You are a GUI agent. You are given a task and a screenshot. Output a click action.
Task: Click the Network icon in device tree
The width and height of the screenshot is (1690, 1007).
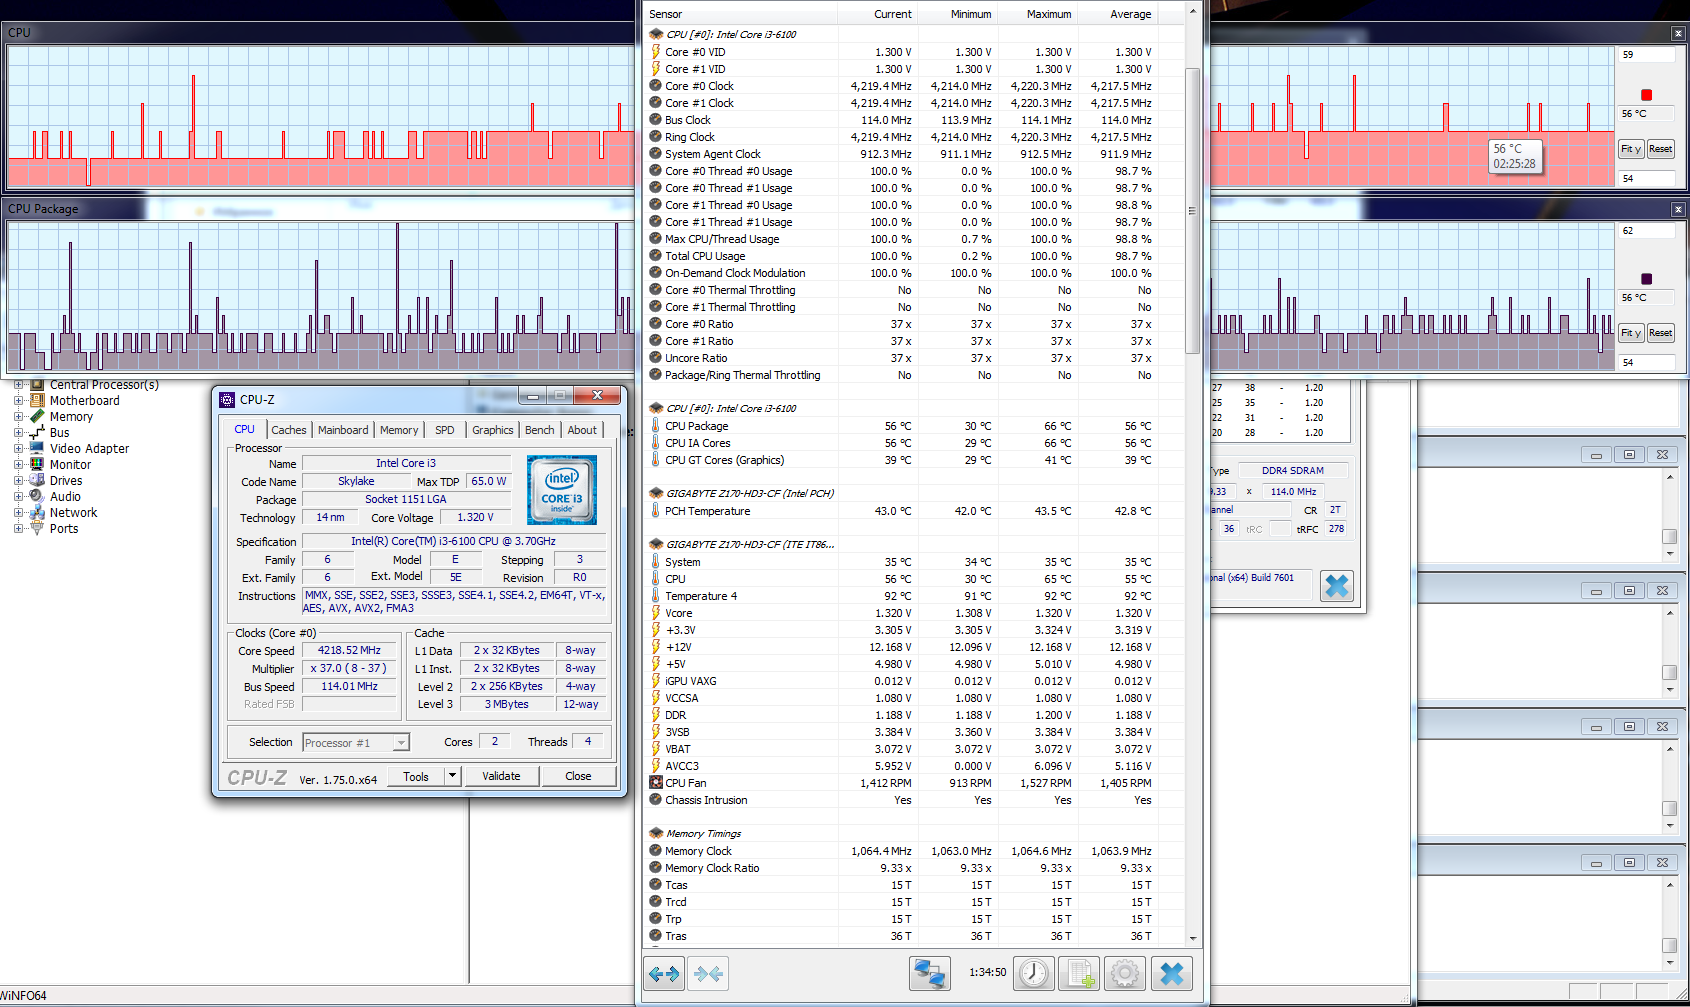(x=37, y=513)
